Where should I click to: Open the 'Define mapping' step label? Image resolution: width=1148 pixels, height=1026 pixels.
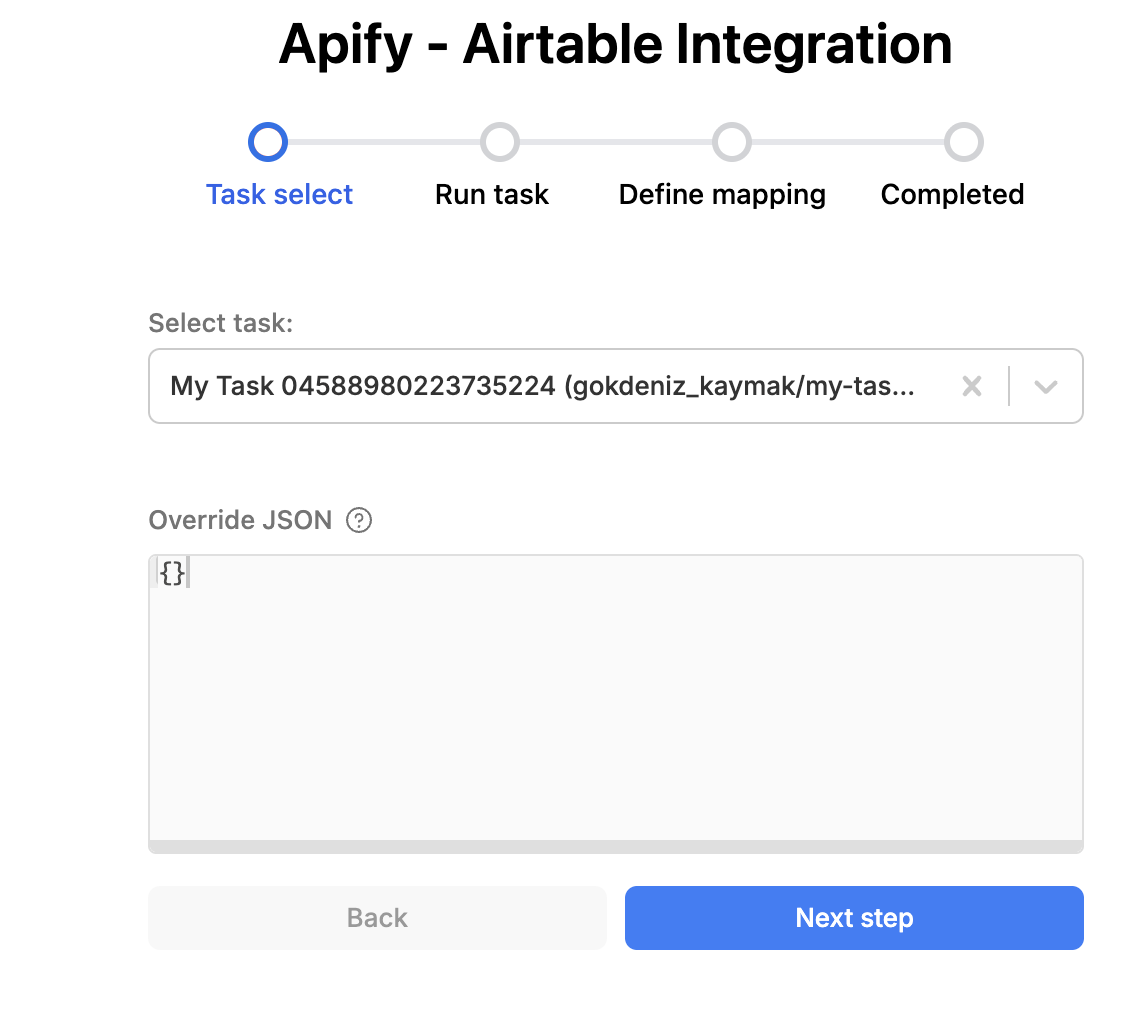(x=722, y=194)
